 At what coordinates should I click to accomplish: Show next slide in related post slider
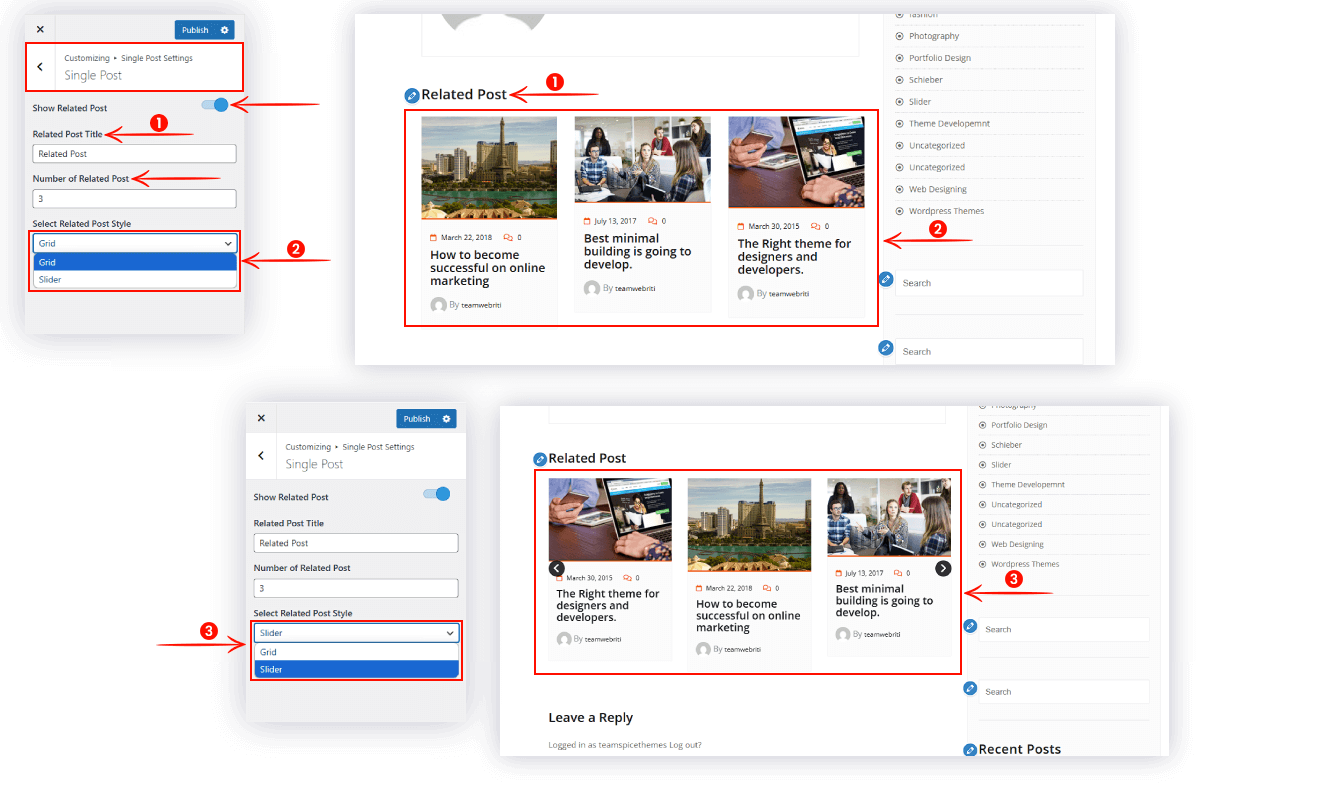[x=943, y=568]
